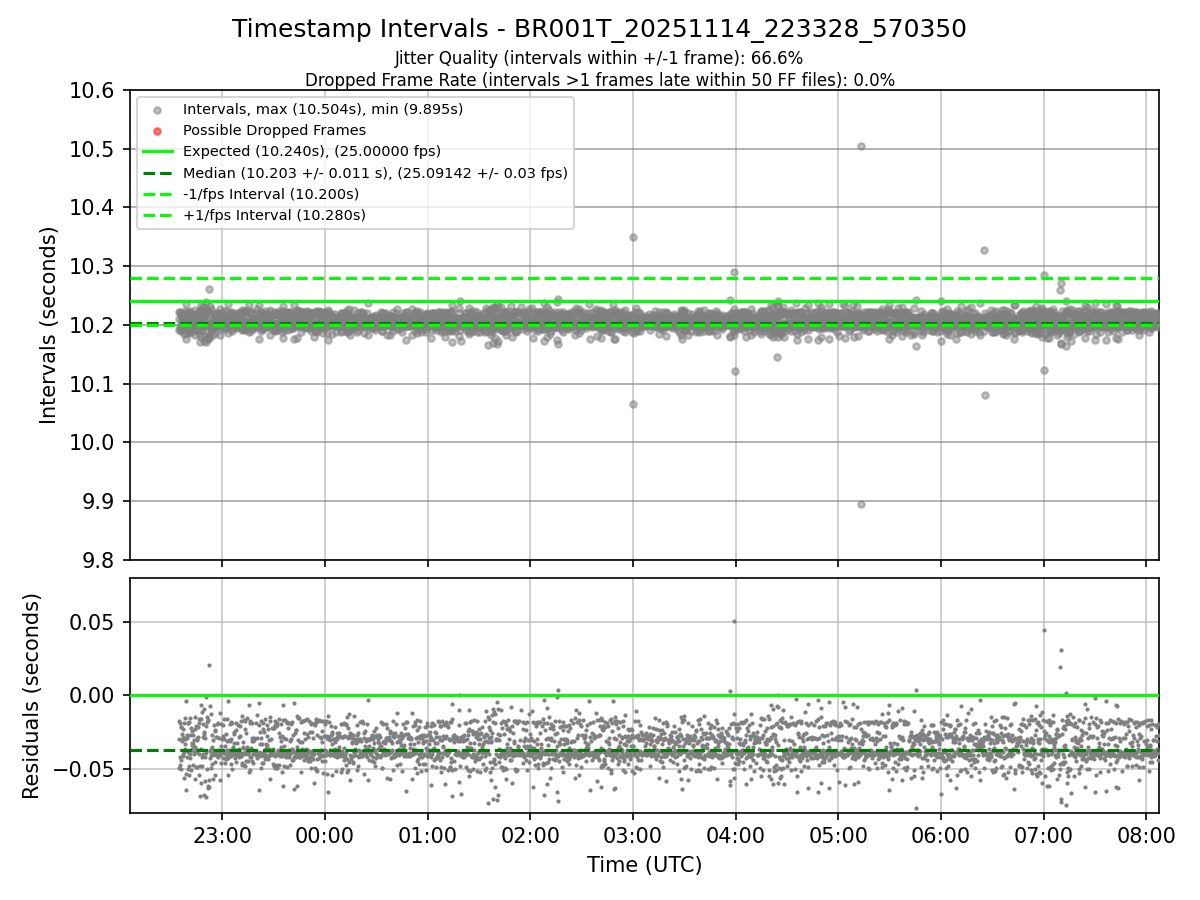Click the maximum outlier point near 10.5s after 05:00
Viewport: 1200px width, 900px height.
coord(861,146)
